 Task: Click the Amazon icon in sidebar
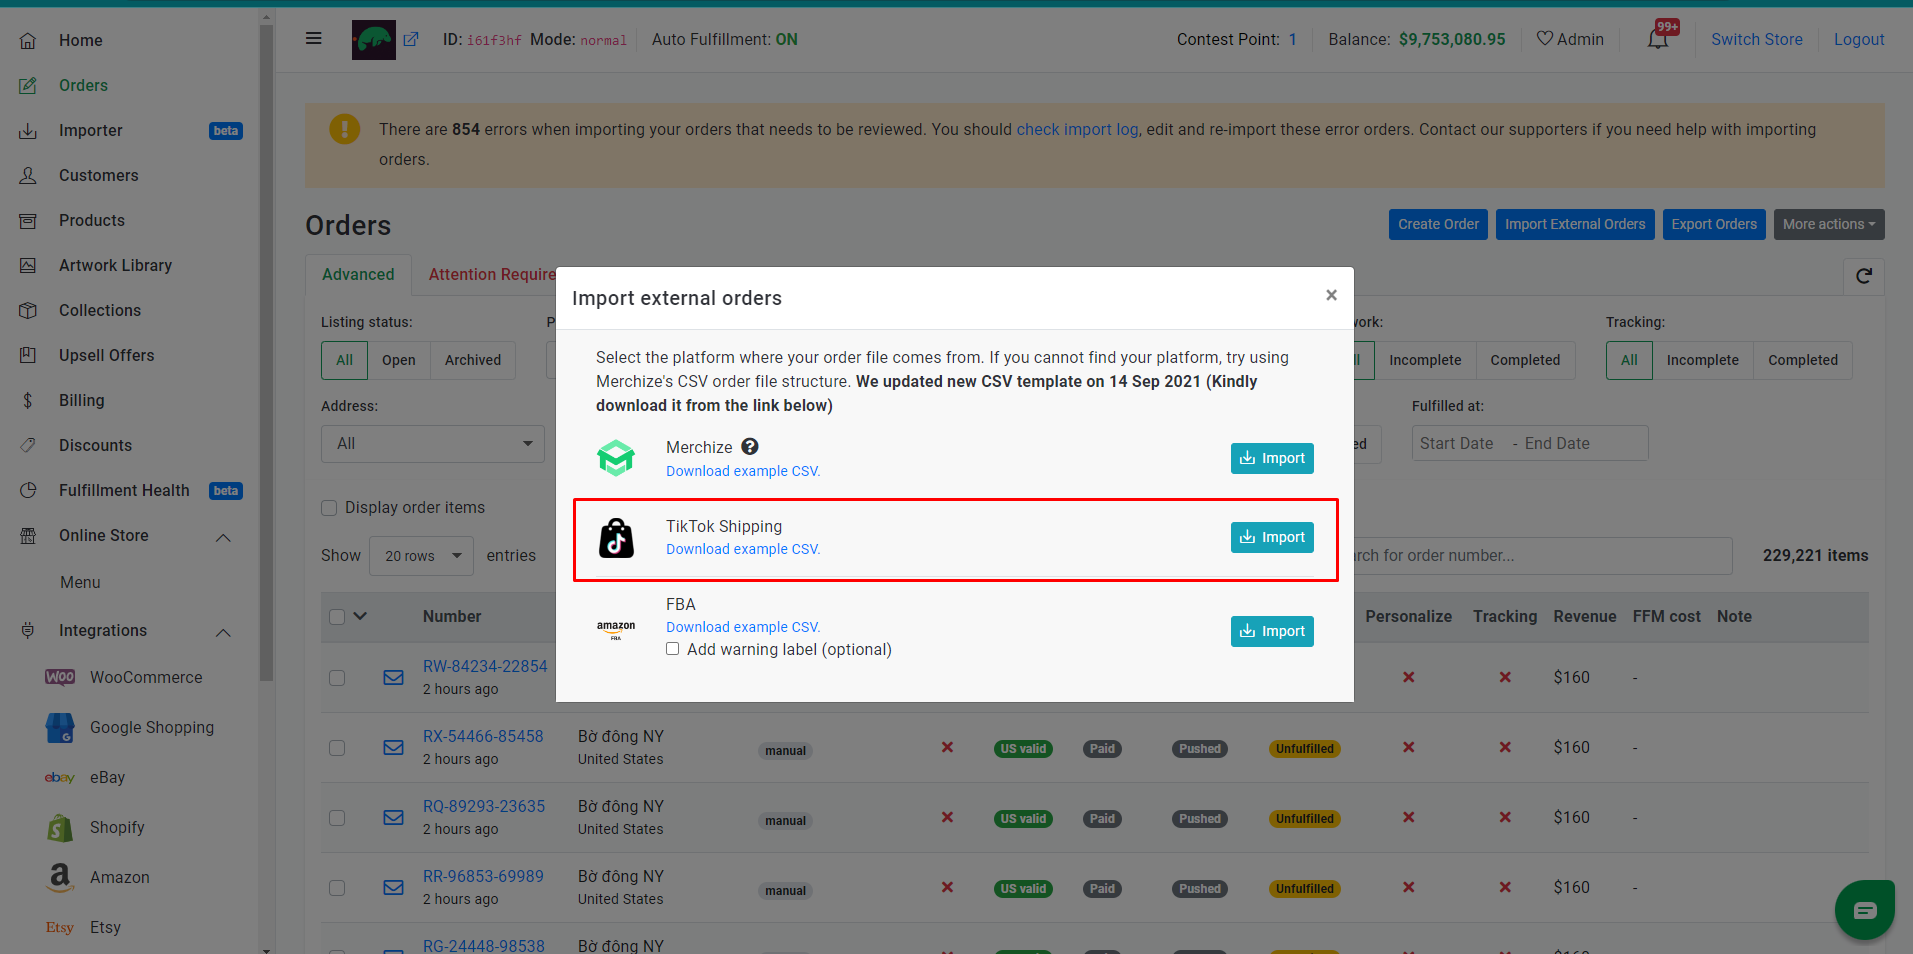tap(60, 878)
